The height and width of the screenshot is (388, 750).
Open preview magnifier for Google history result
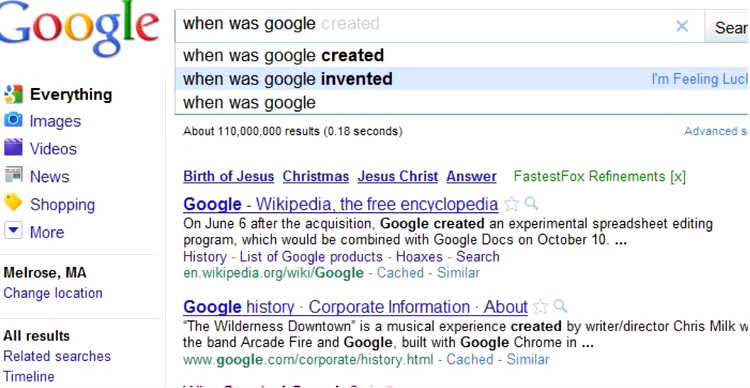coord(560,306)
